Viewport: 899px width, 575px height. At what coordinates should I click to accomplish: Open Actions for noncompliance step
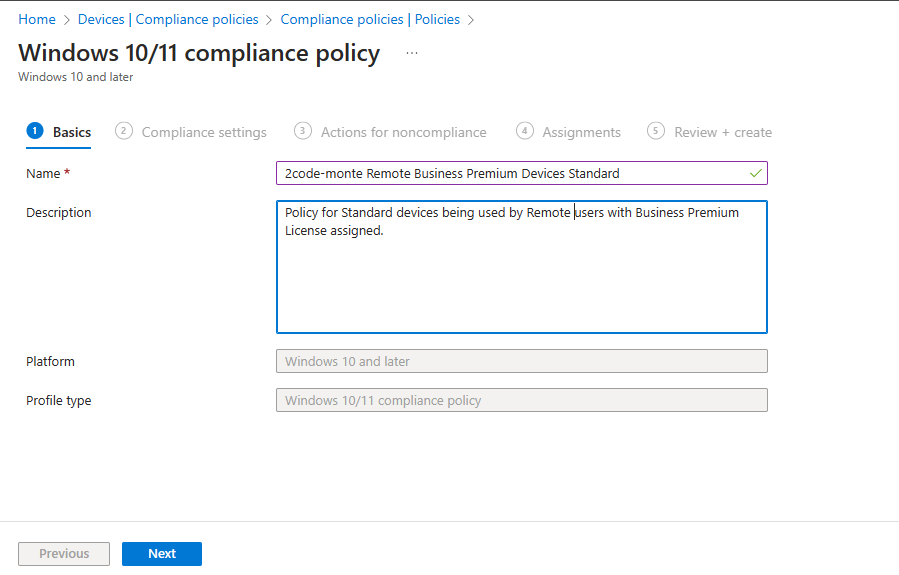[403, 132]
